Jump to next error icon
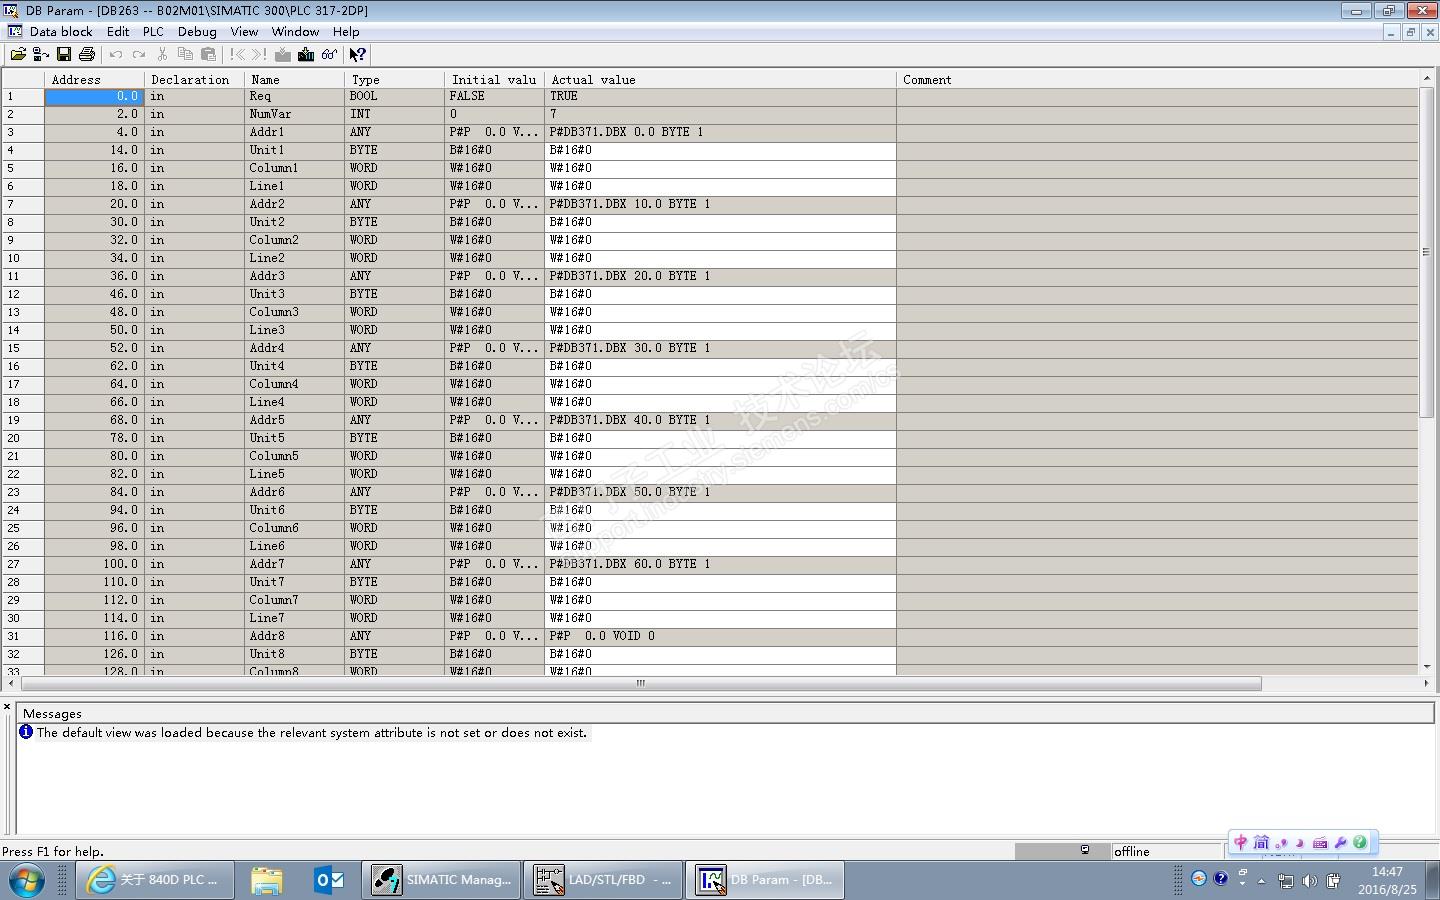Viewport: 1440px width, 900px height. [x=260, y=55]
